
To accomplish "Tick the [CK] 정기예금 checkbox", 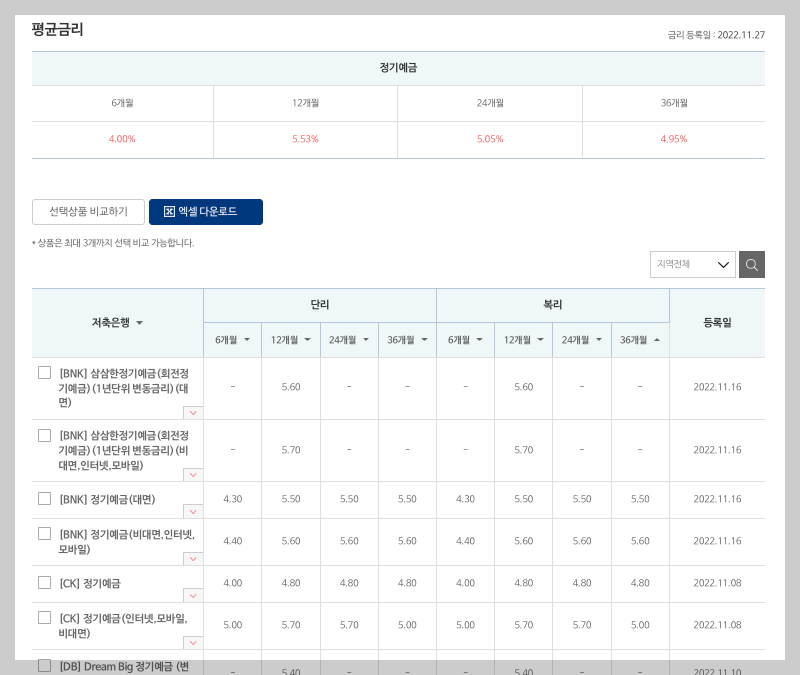I will point(44,583).
